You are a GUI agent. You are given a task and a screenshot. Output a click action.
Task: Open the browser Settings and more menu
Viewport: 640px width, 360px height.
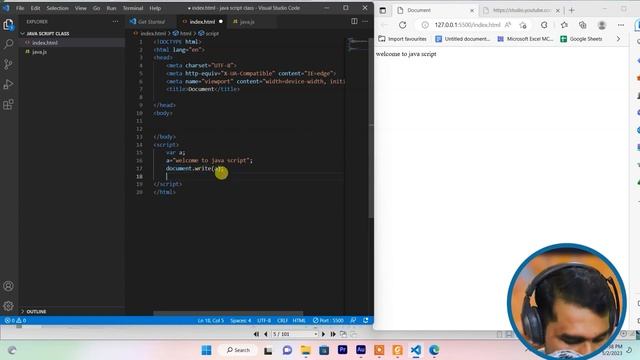[621, 25]
